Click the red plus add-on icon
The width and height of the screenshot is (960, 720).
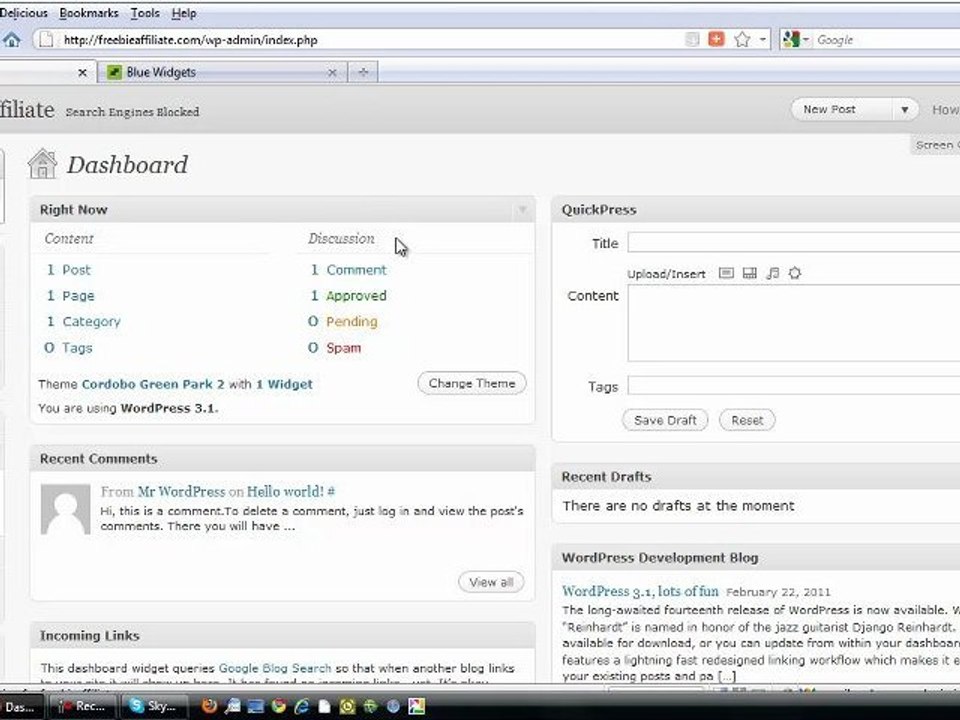[716, 39]
